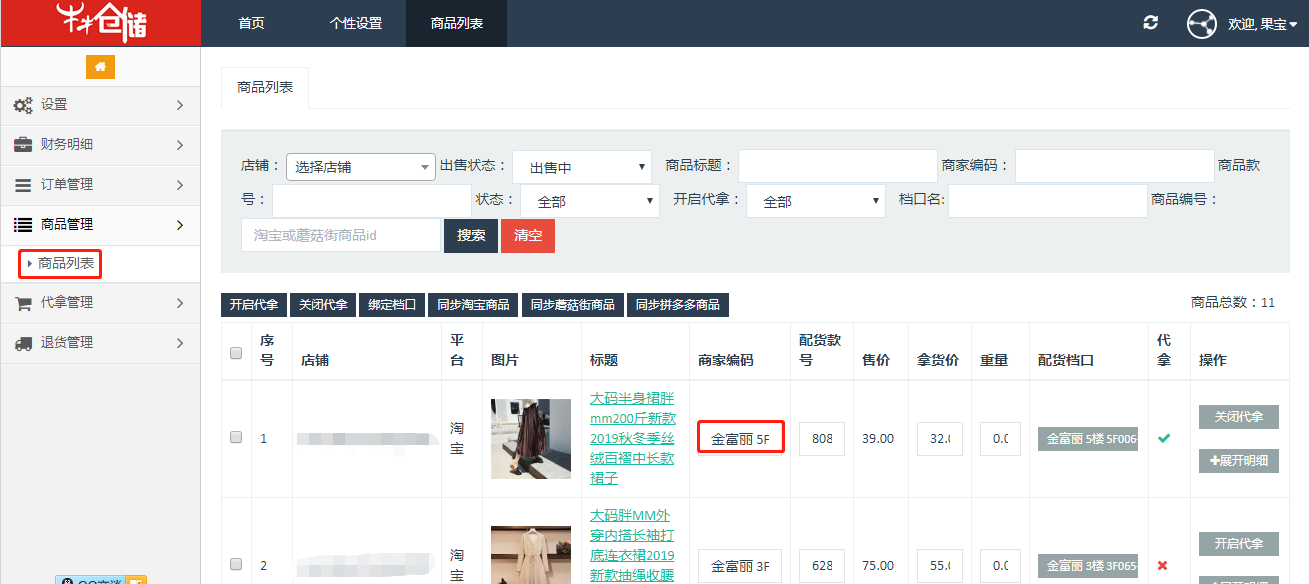
Task: Expand the 订单管理 sidebar menu chevron
Action: 180,185
